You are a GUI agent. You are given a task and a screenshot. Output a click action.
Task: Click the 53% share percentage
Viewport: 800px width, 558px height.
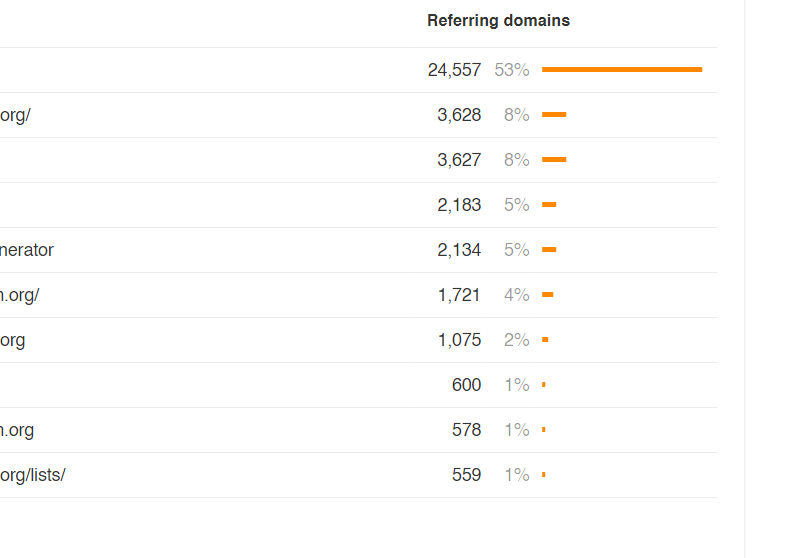511,70
